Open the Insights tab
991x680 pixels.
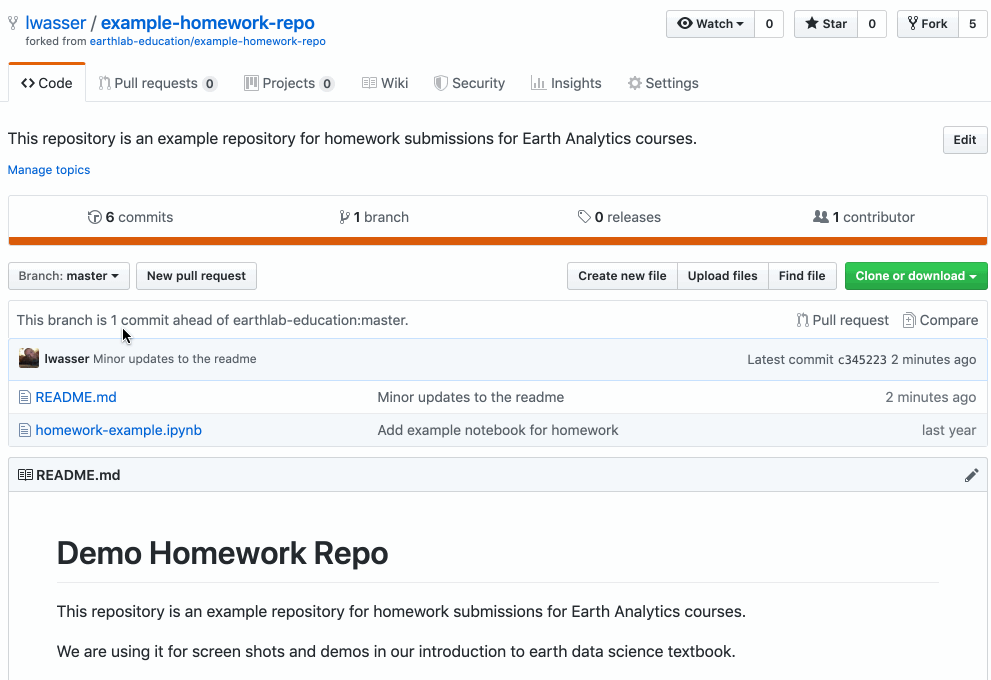point(566,83)
